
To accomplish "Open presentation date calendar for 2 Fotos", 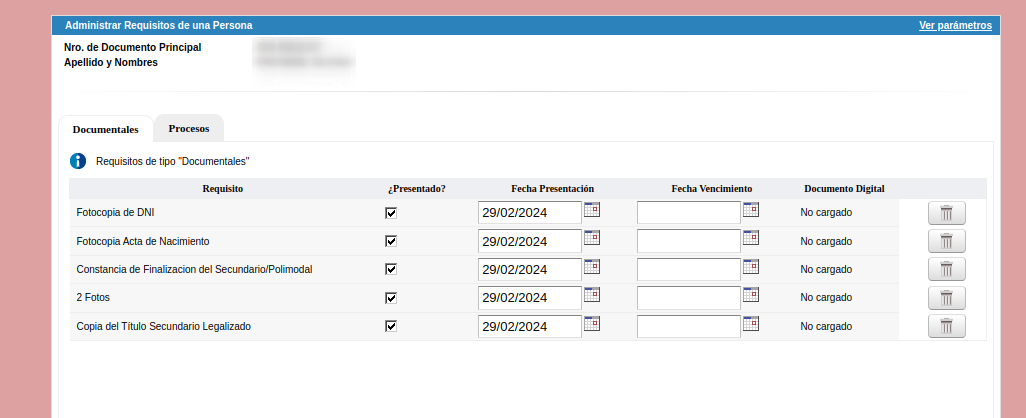I will pos(592,294).
